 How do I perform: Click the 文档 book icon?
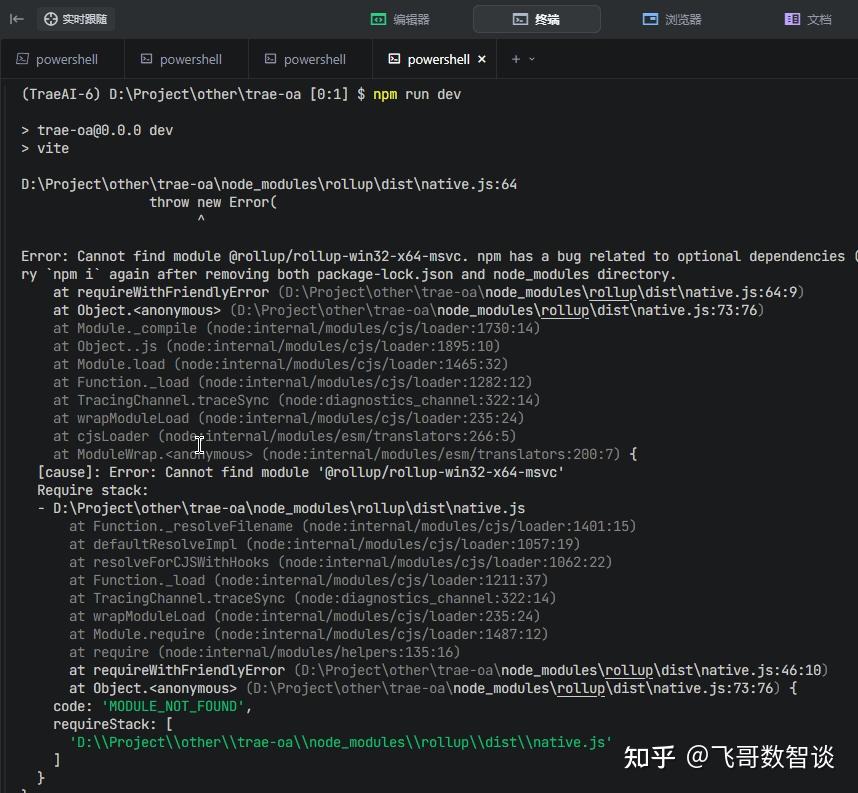click(x=792, y=19)
